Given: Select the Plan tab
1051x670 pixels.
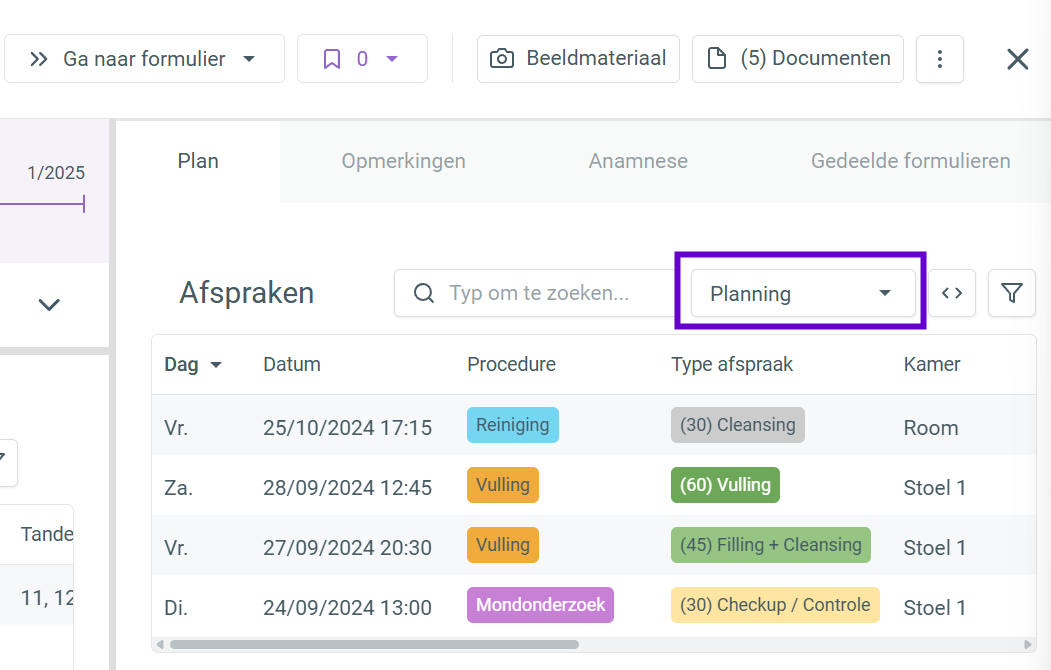Looking at the screenshot, I should coord(198,161).
